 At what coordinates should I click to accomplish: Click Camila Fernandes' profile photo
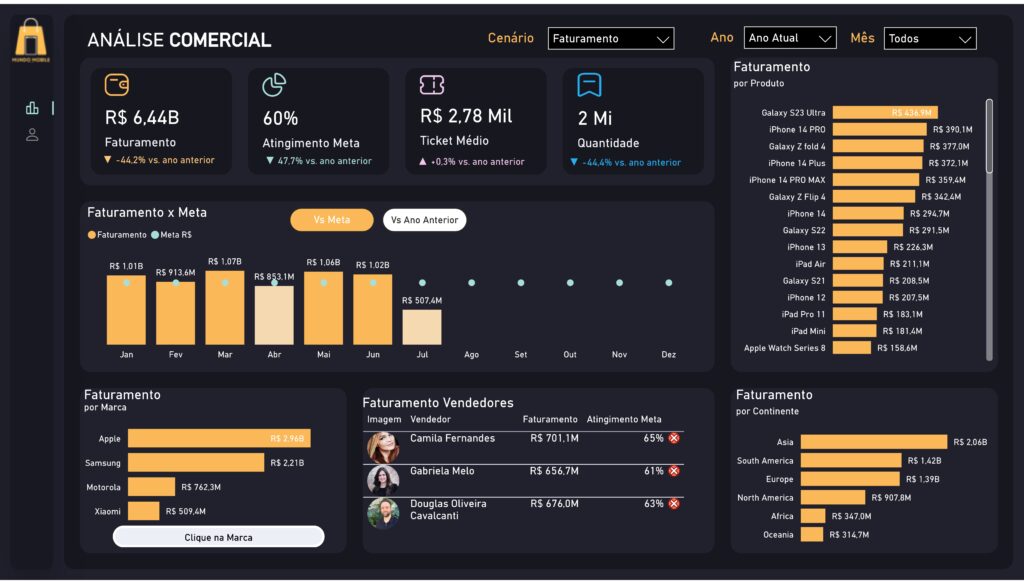coord(383,447)
